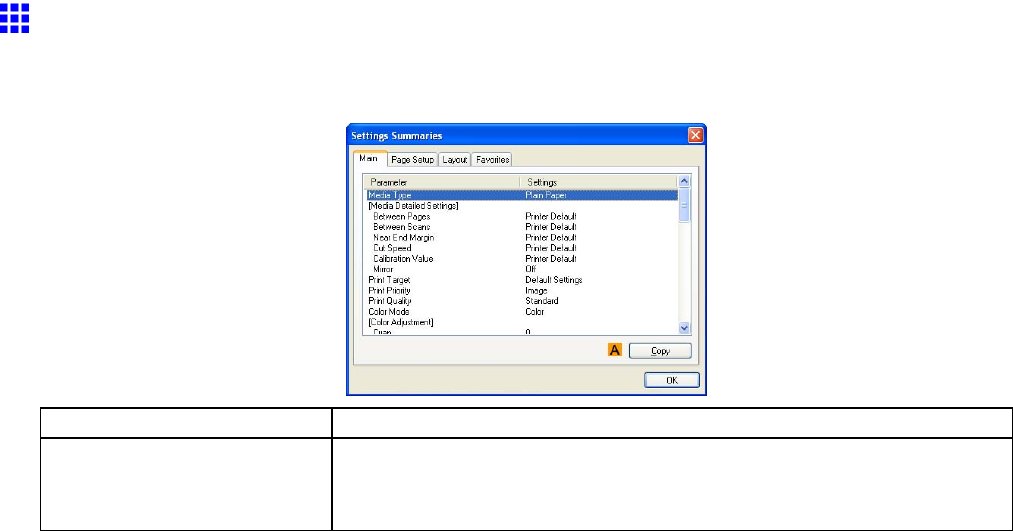
Task: Select the Print Priority parameter
Action: click(x=389, y=291)
